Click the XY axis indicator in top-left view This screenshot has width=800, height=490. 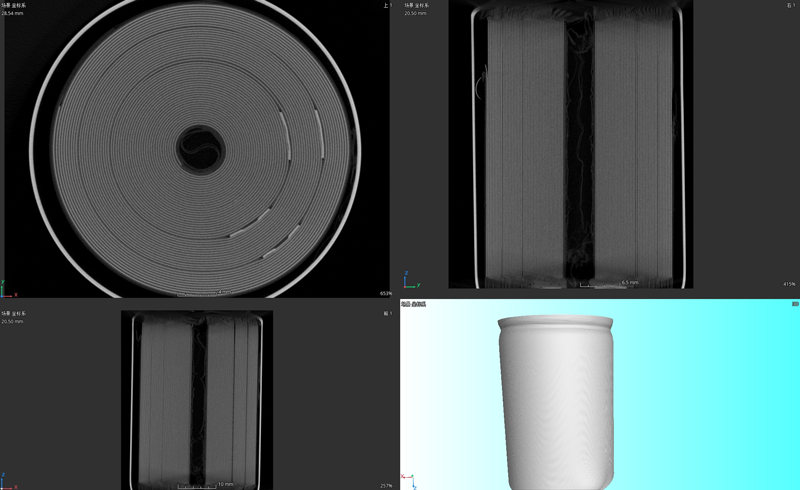tap(7, 289)
